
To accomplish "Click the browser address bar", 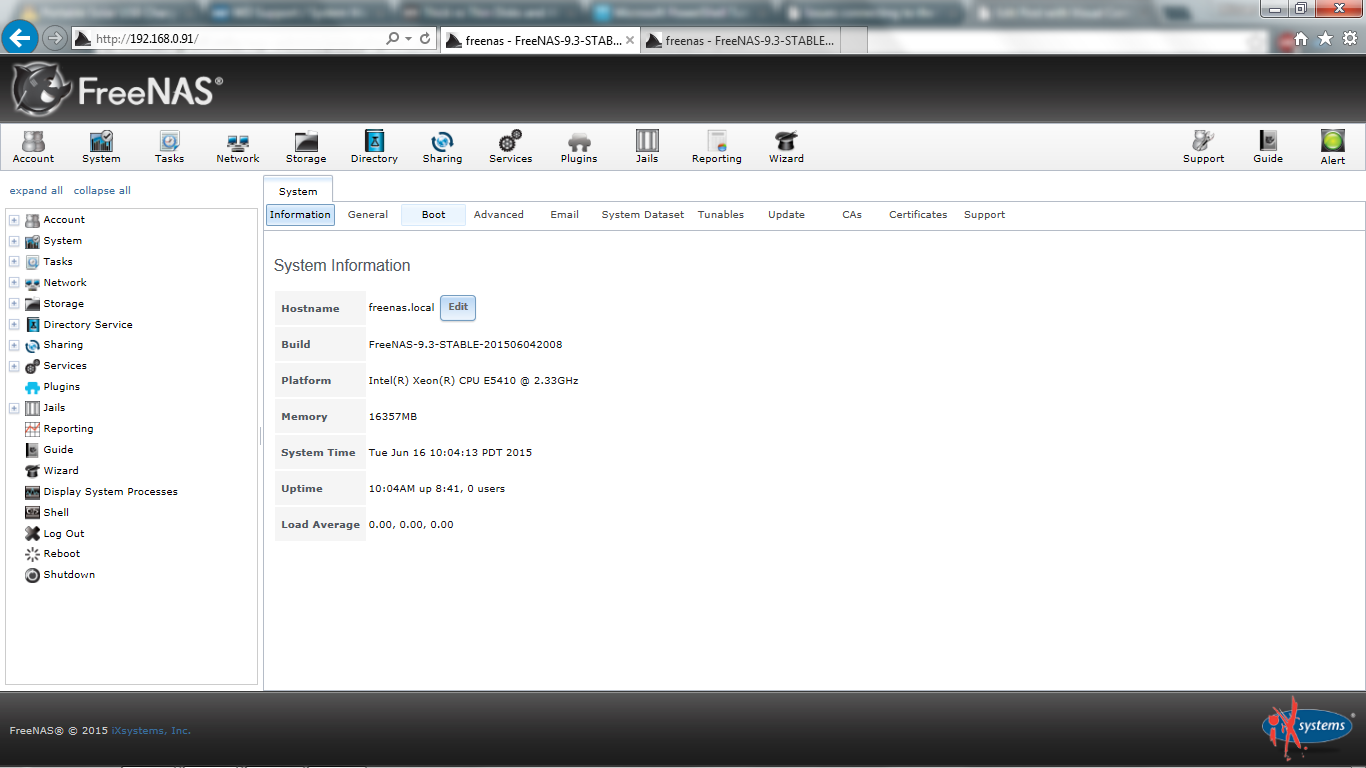I will [x=240, y=39].
